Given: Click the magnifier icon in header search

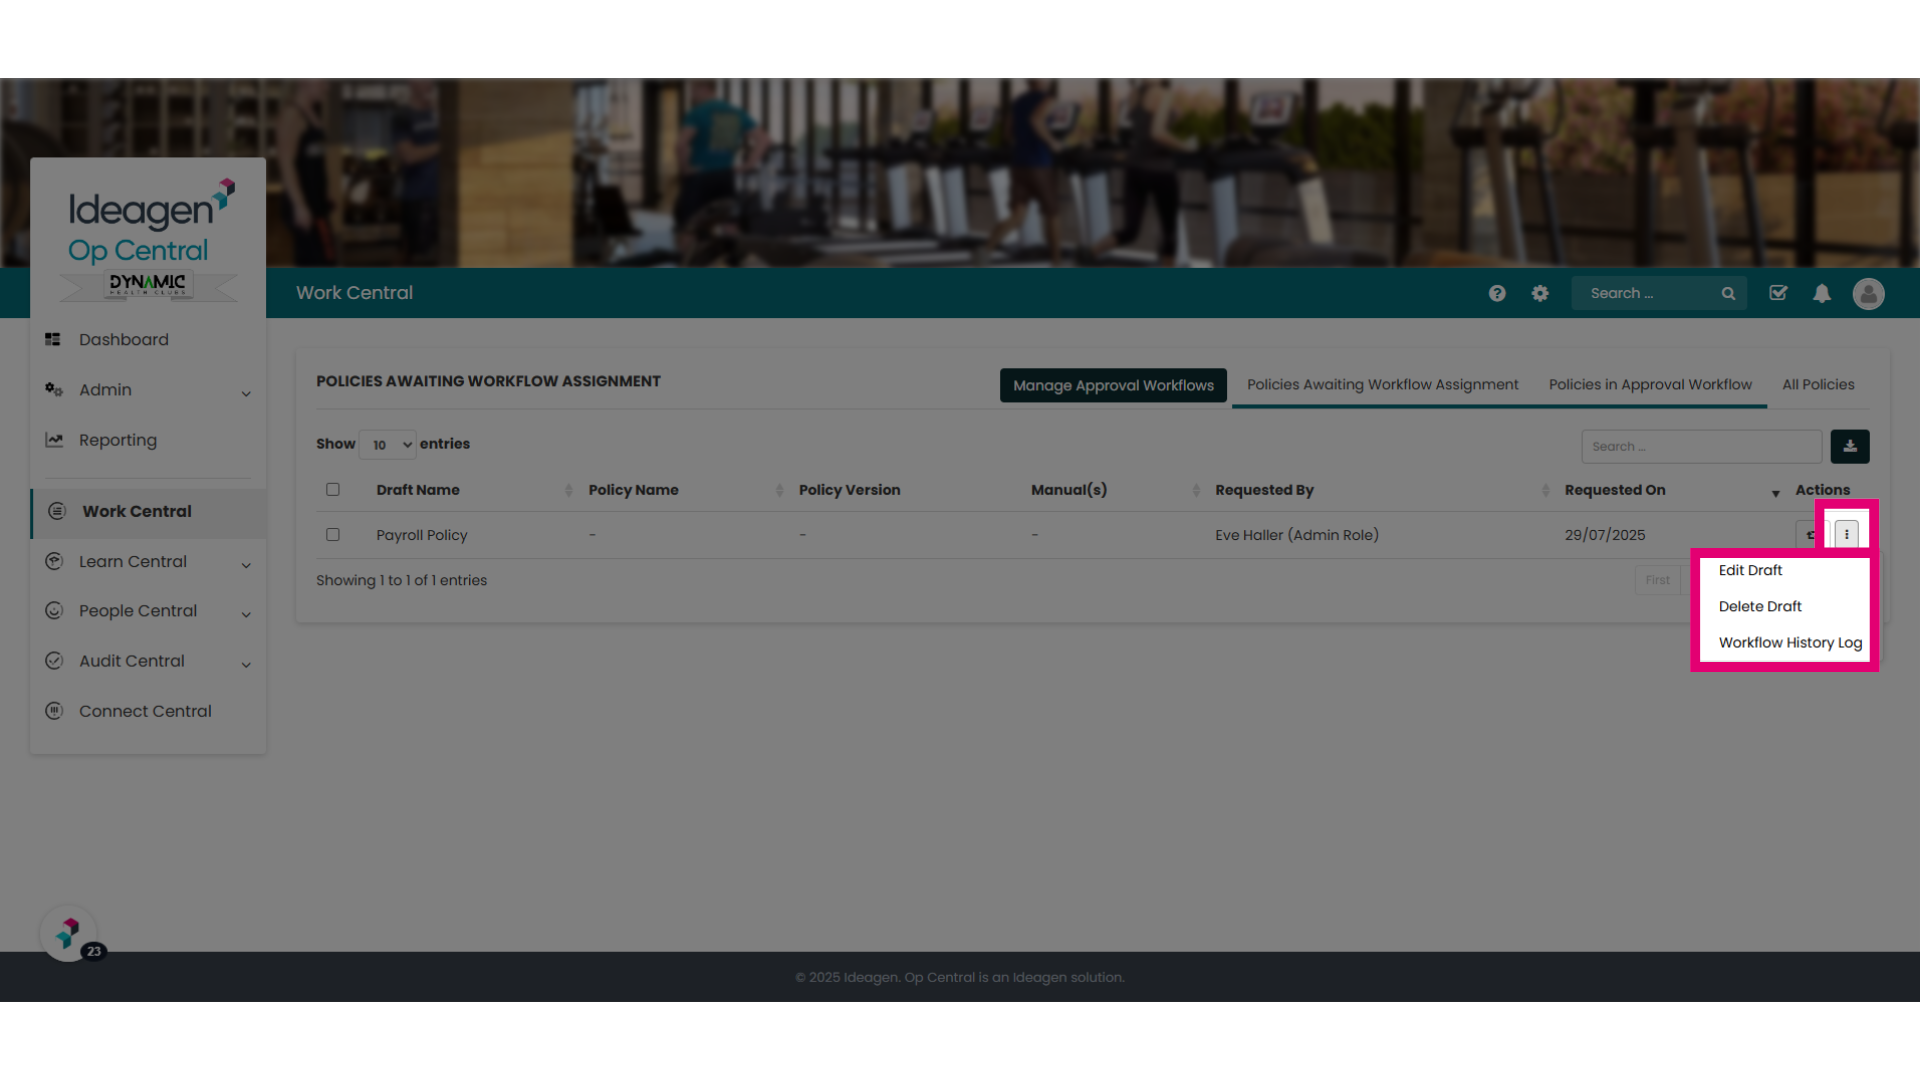Looking at the screenshot, I should 1728,293.
